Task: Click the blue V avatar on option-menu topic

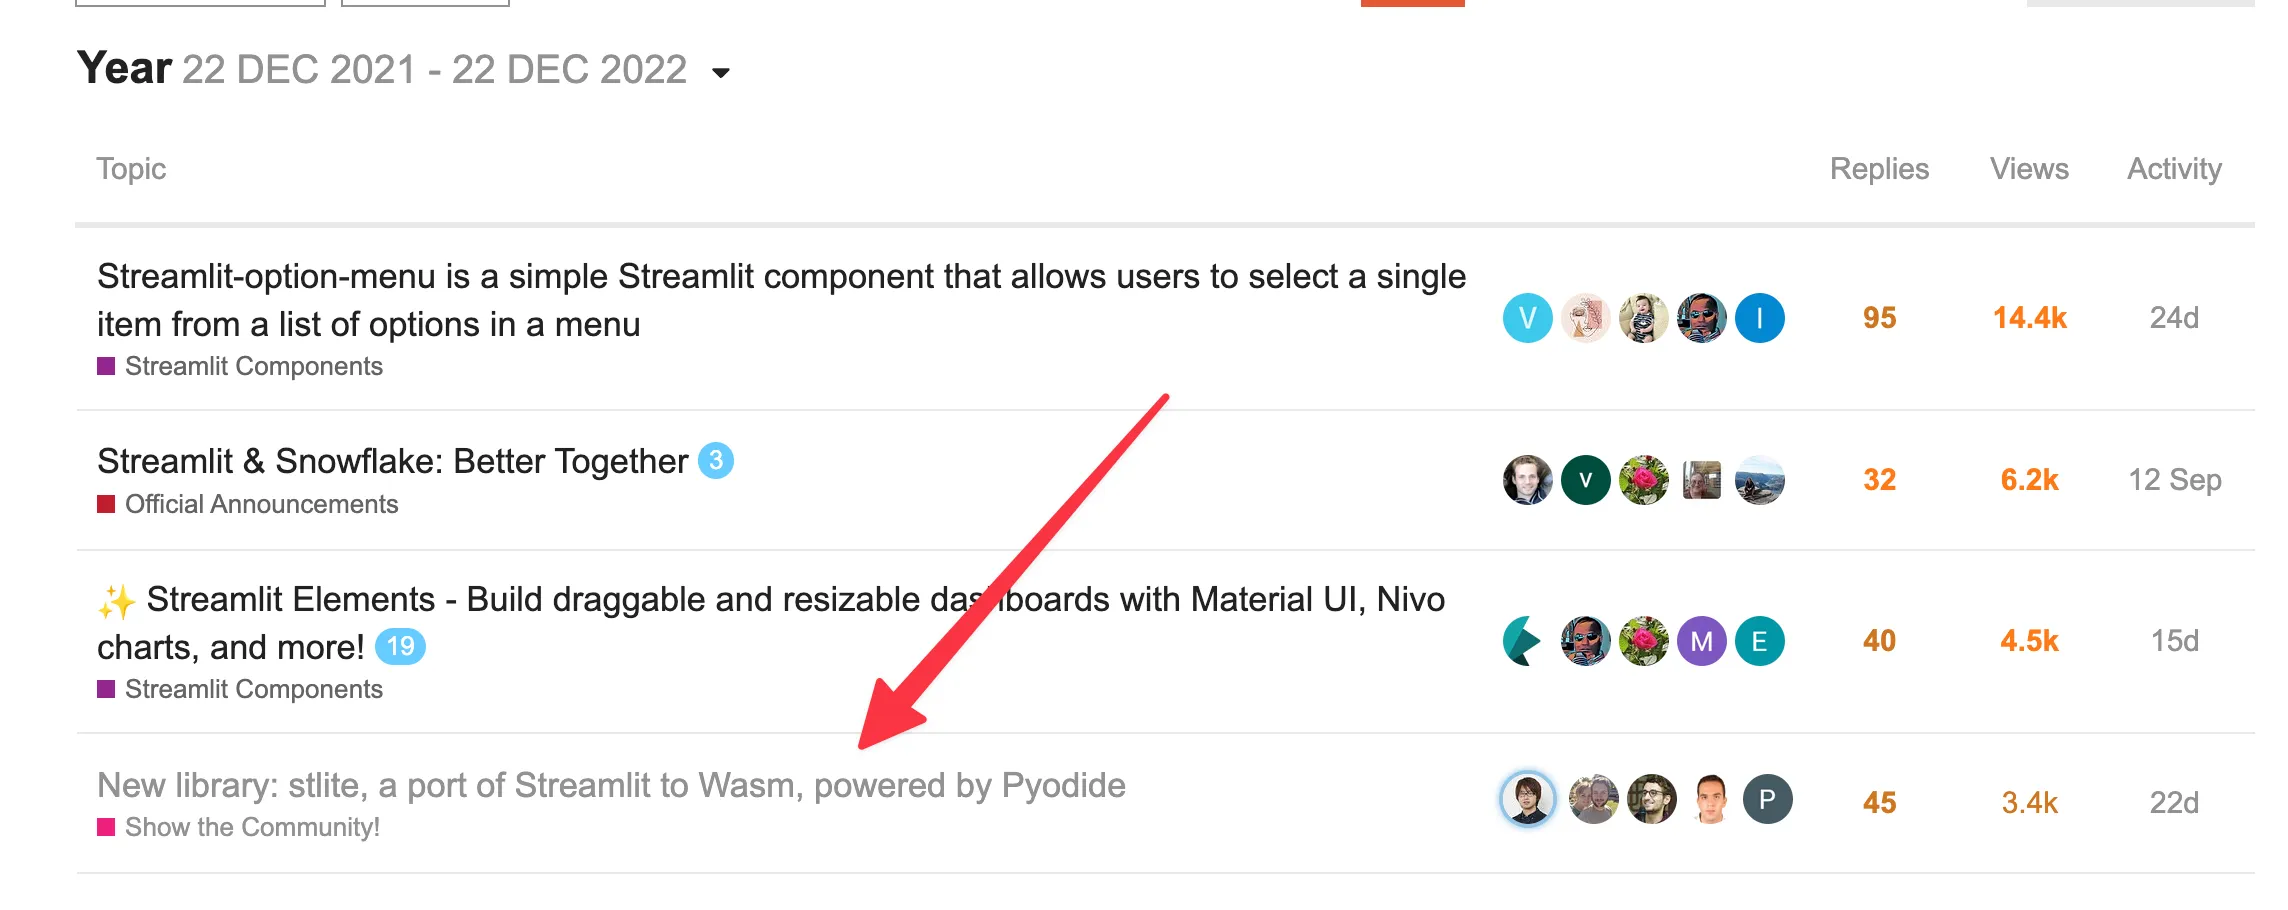Action: click(1527, 318)
